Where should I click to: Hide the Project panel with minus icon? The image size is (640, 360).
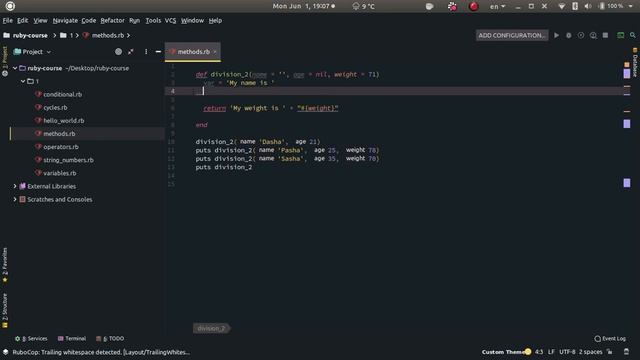(x=158, y=51)
